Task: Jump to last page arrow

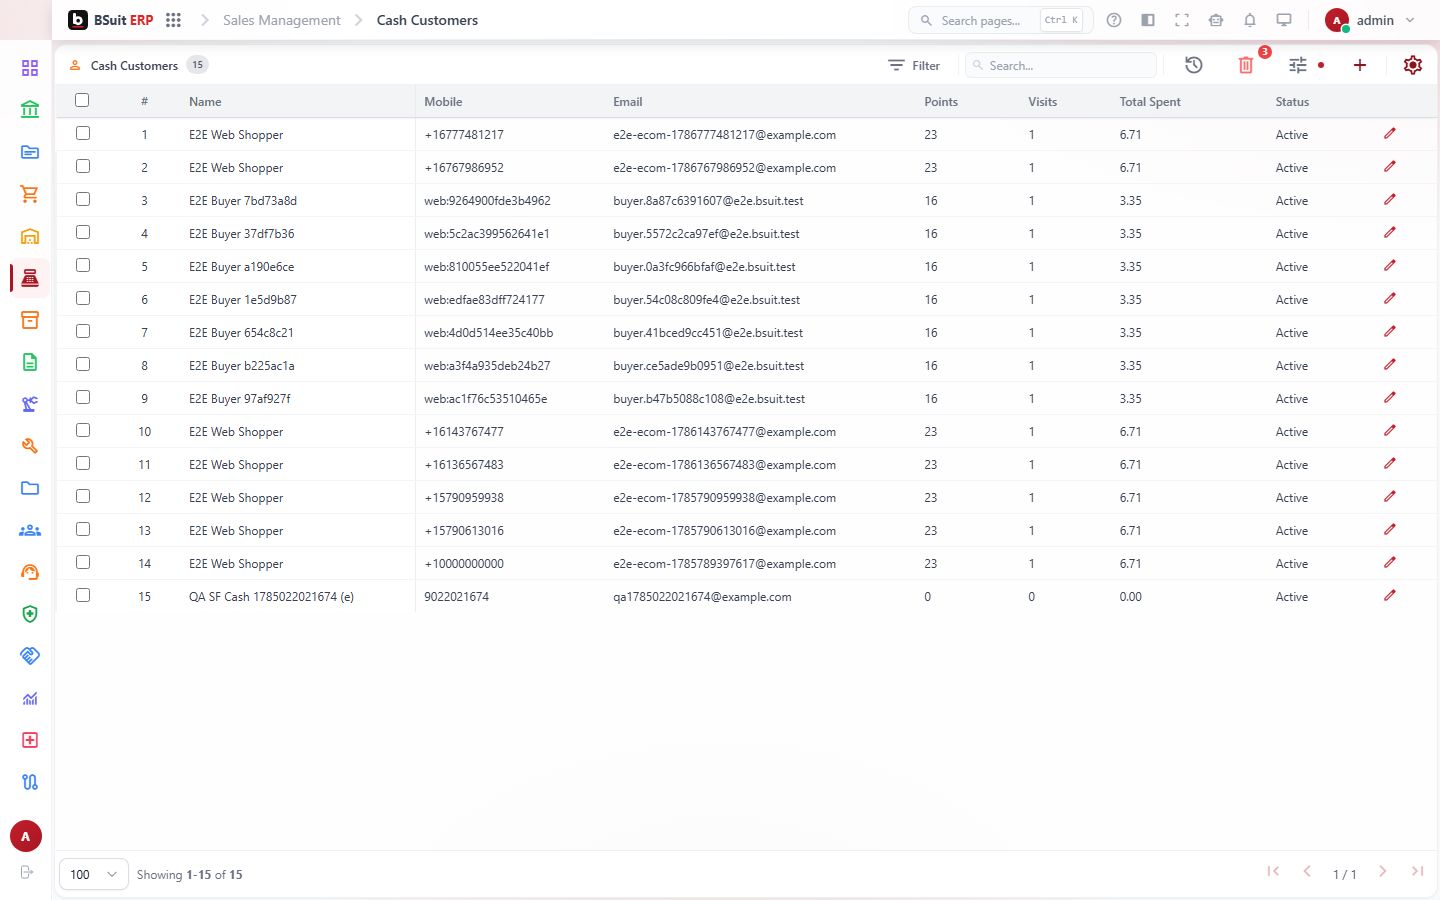Action: coord(1417,872)
